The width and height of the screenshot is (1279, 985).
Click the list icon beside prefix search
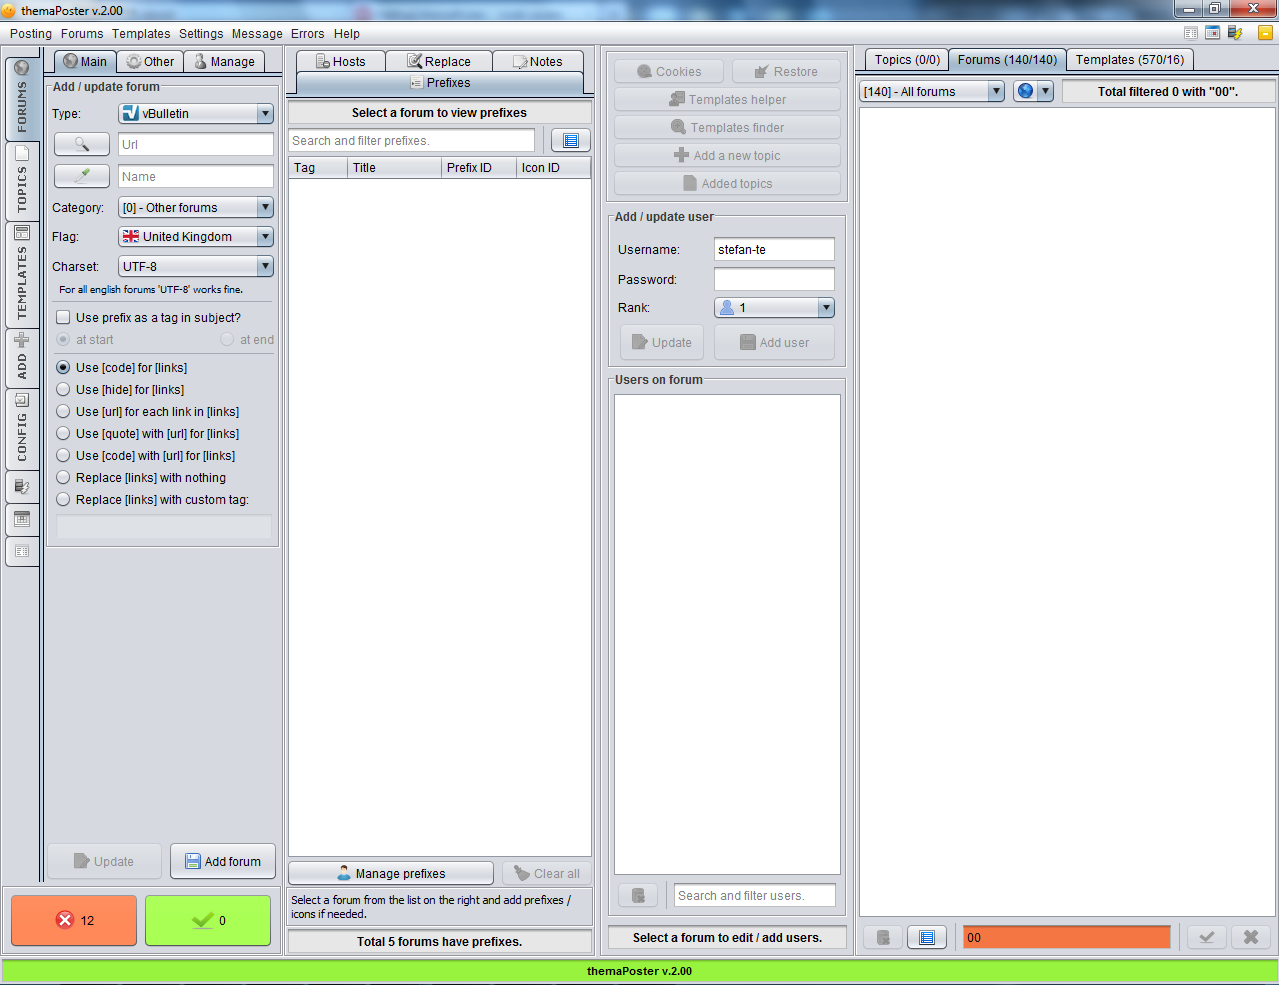coord(571,141)
